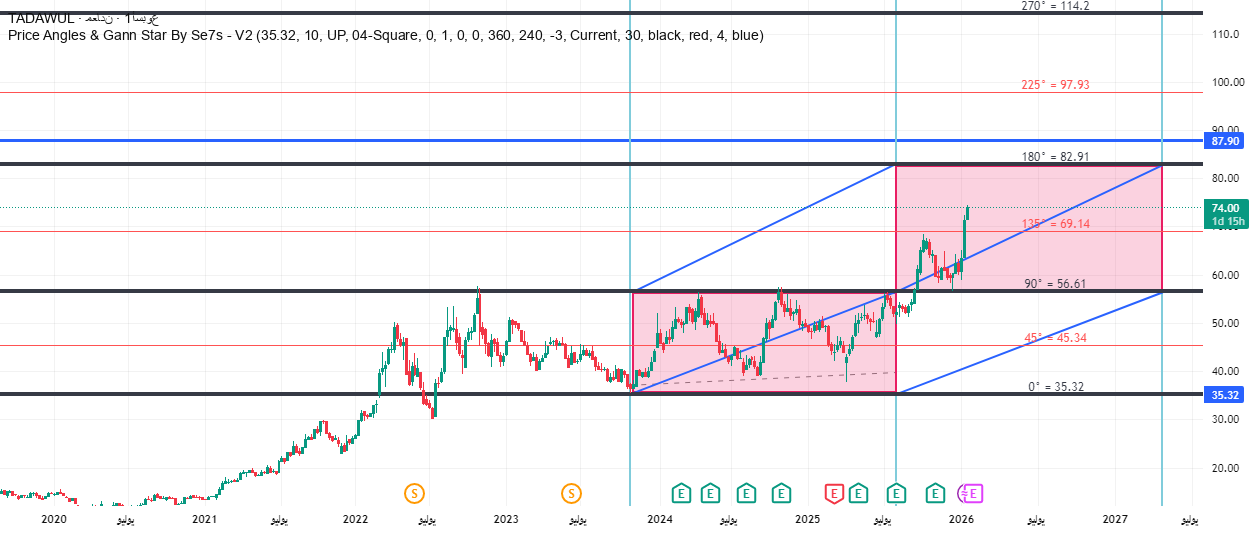Screen dimensions: 1255x534
Task: Click the first orange split S marker near 2022
Action: point(414,493)
